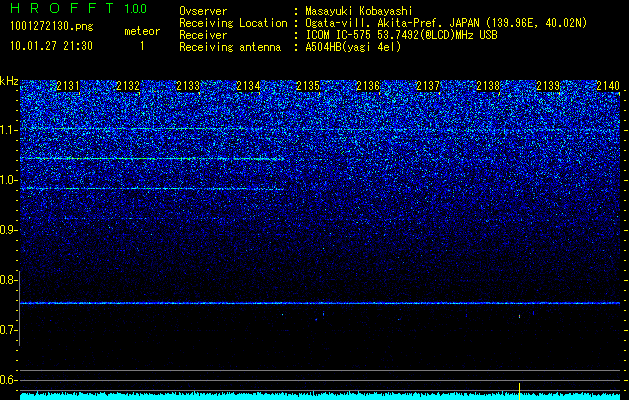The height and width of the screenshot is (400, 629).
Task: Select the filename 1001272130.png
Action: tap(52, 26)
